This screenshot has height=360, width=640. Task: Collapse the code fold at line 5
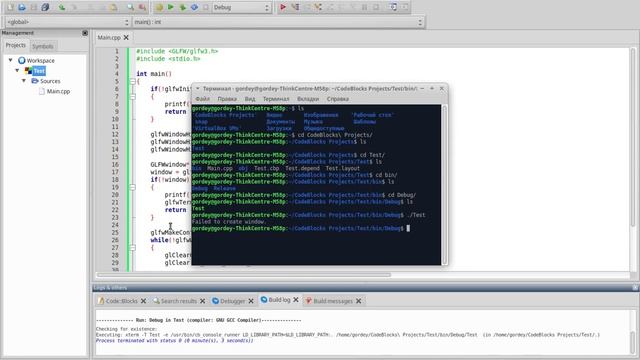133,81
